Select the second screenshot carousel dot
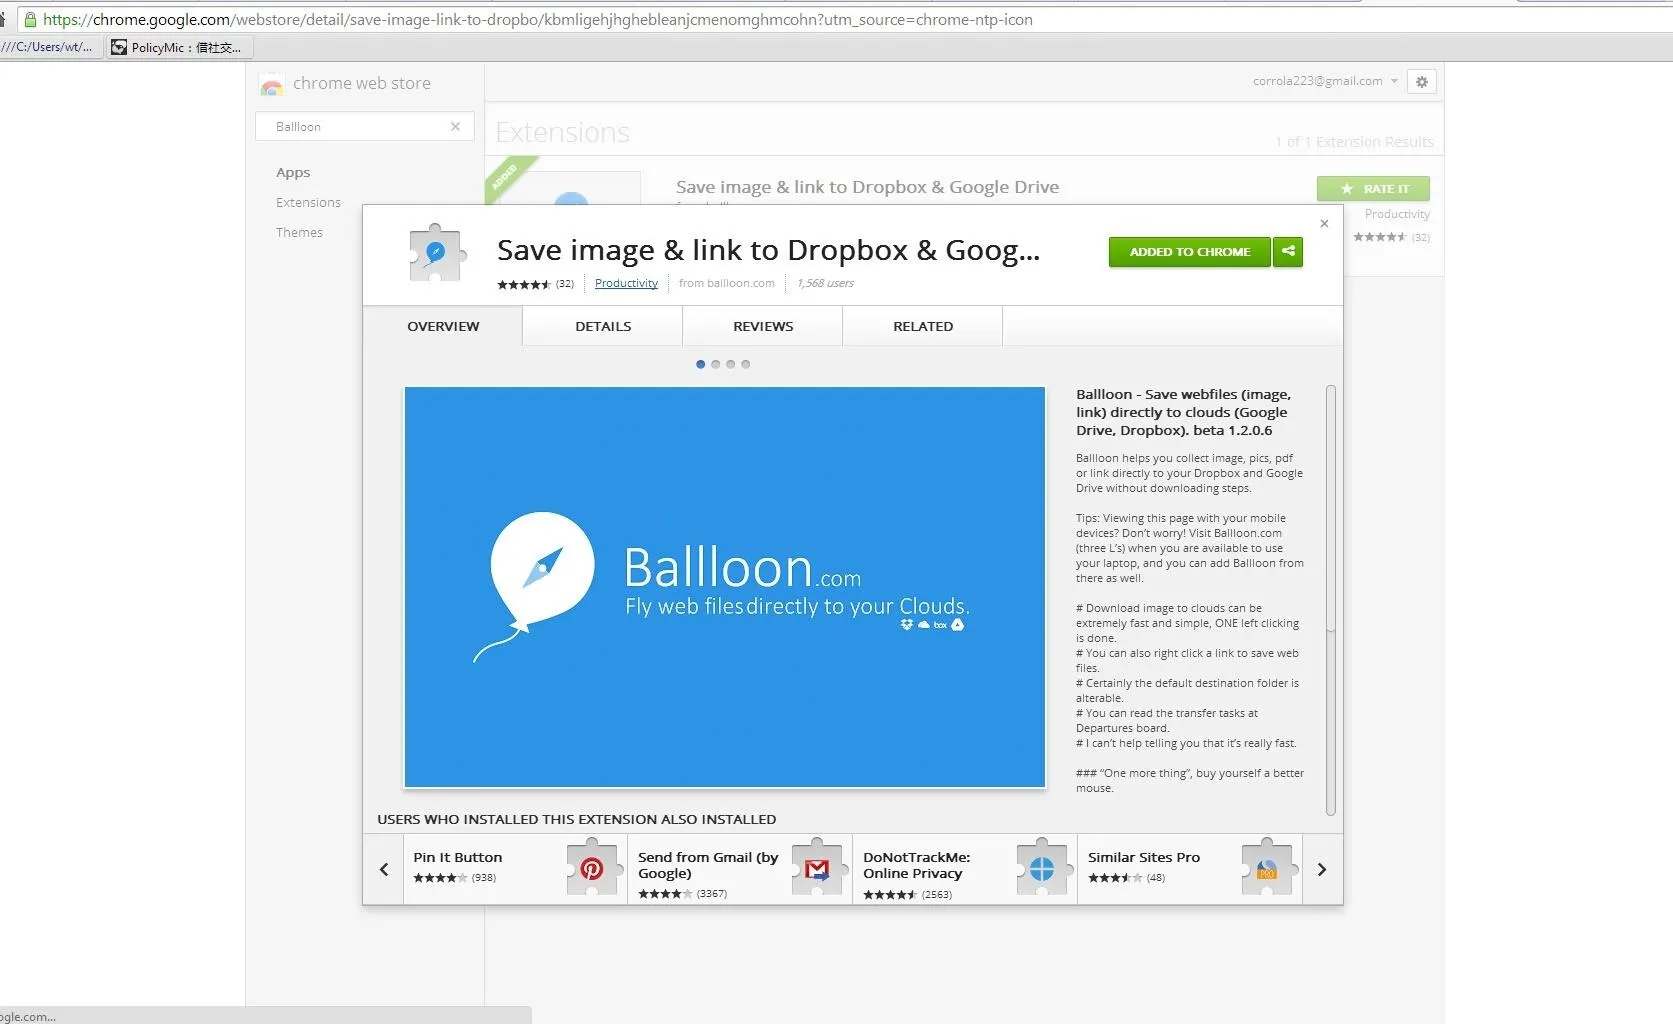 pos(715,364)
